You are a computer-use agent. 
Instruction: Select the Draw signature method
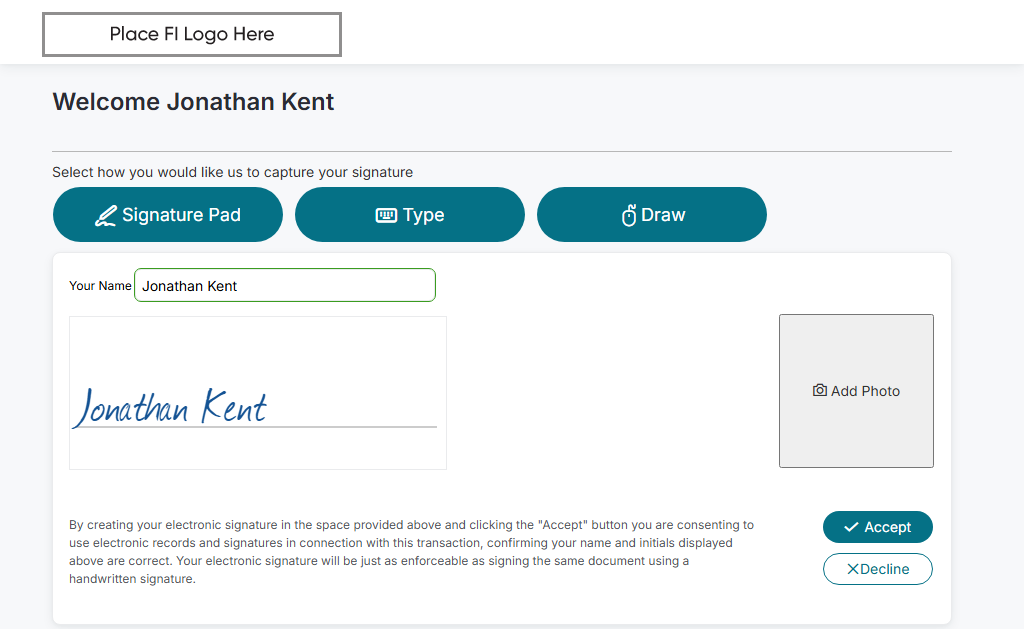pyautogui.click(x=652, y=215)
